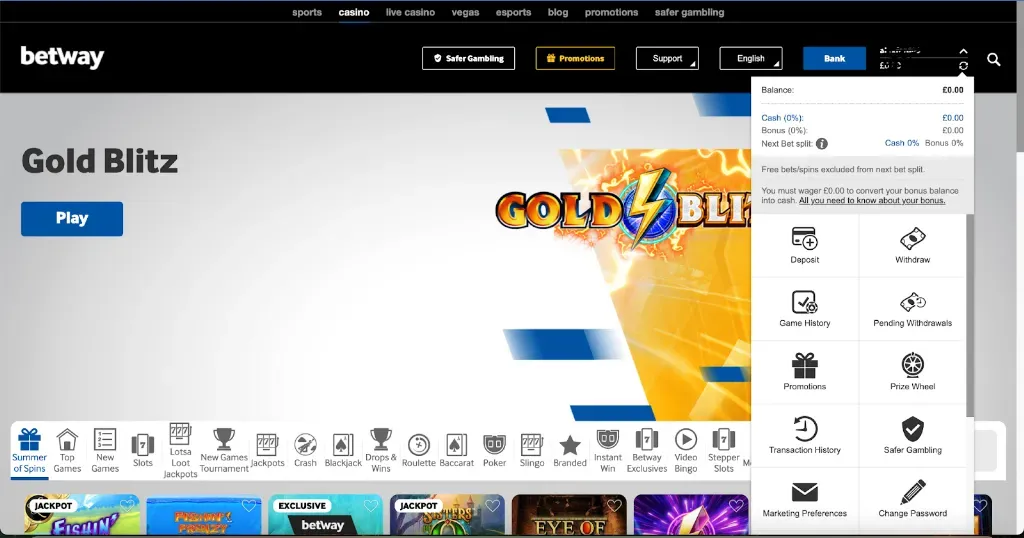Image resolution: width=1024 pixels, height=538 pixels.
Task: Refresh the account balance
Action: point(963,66)
